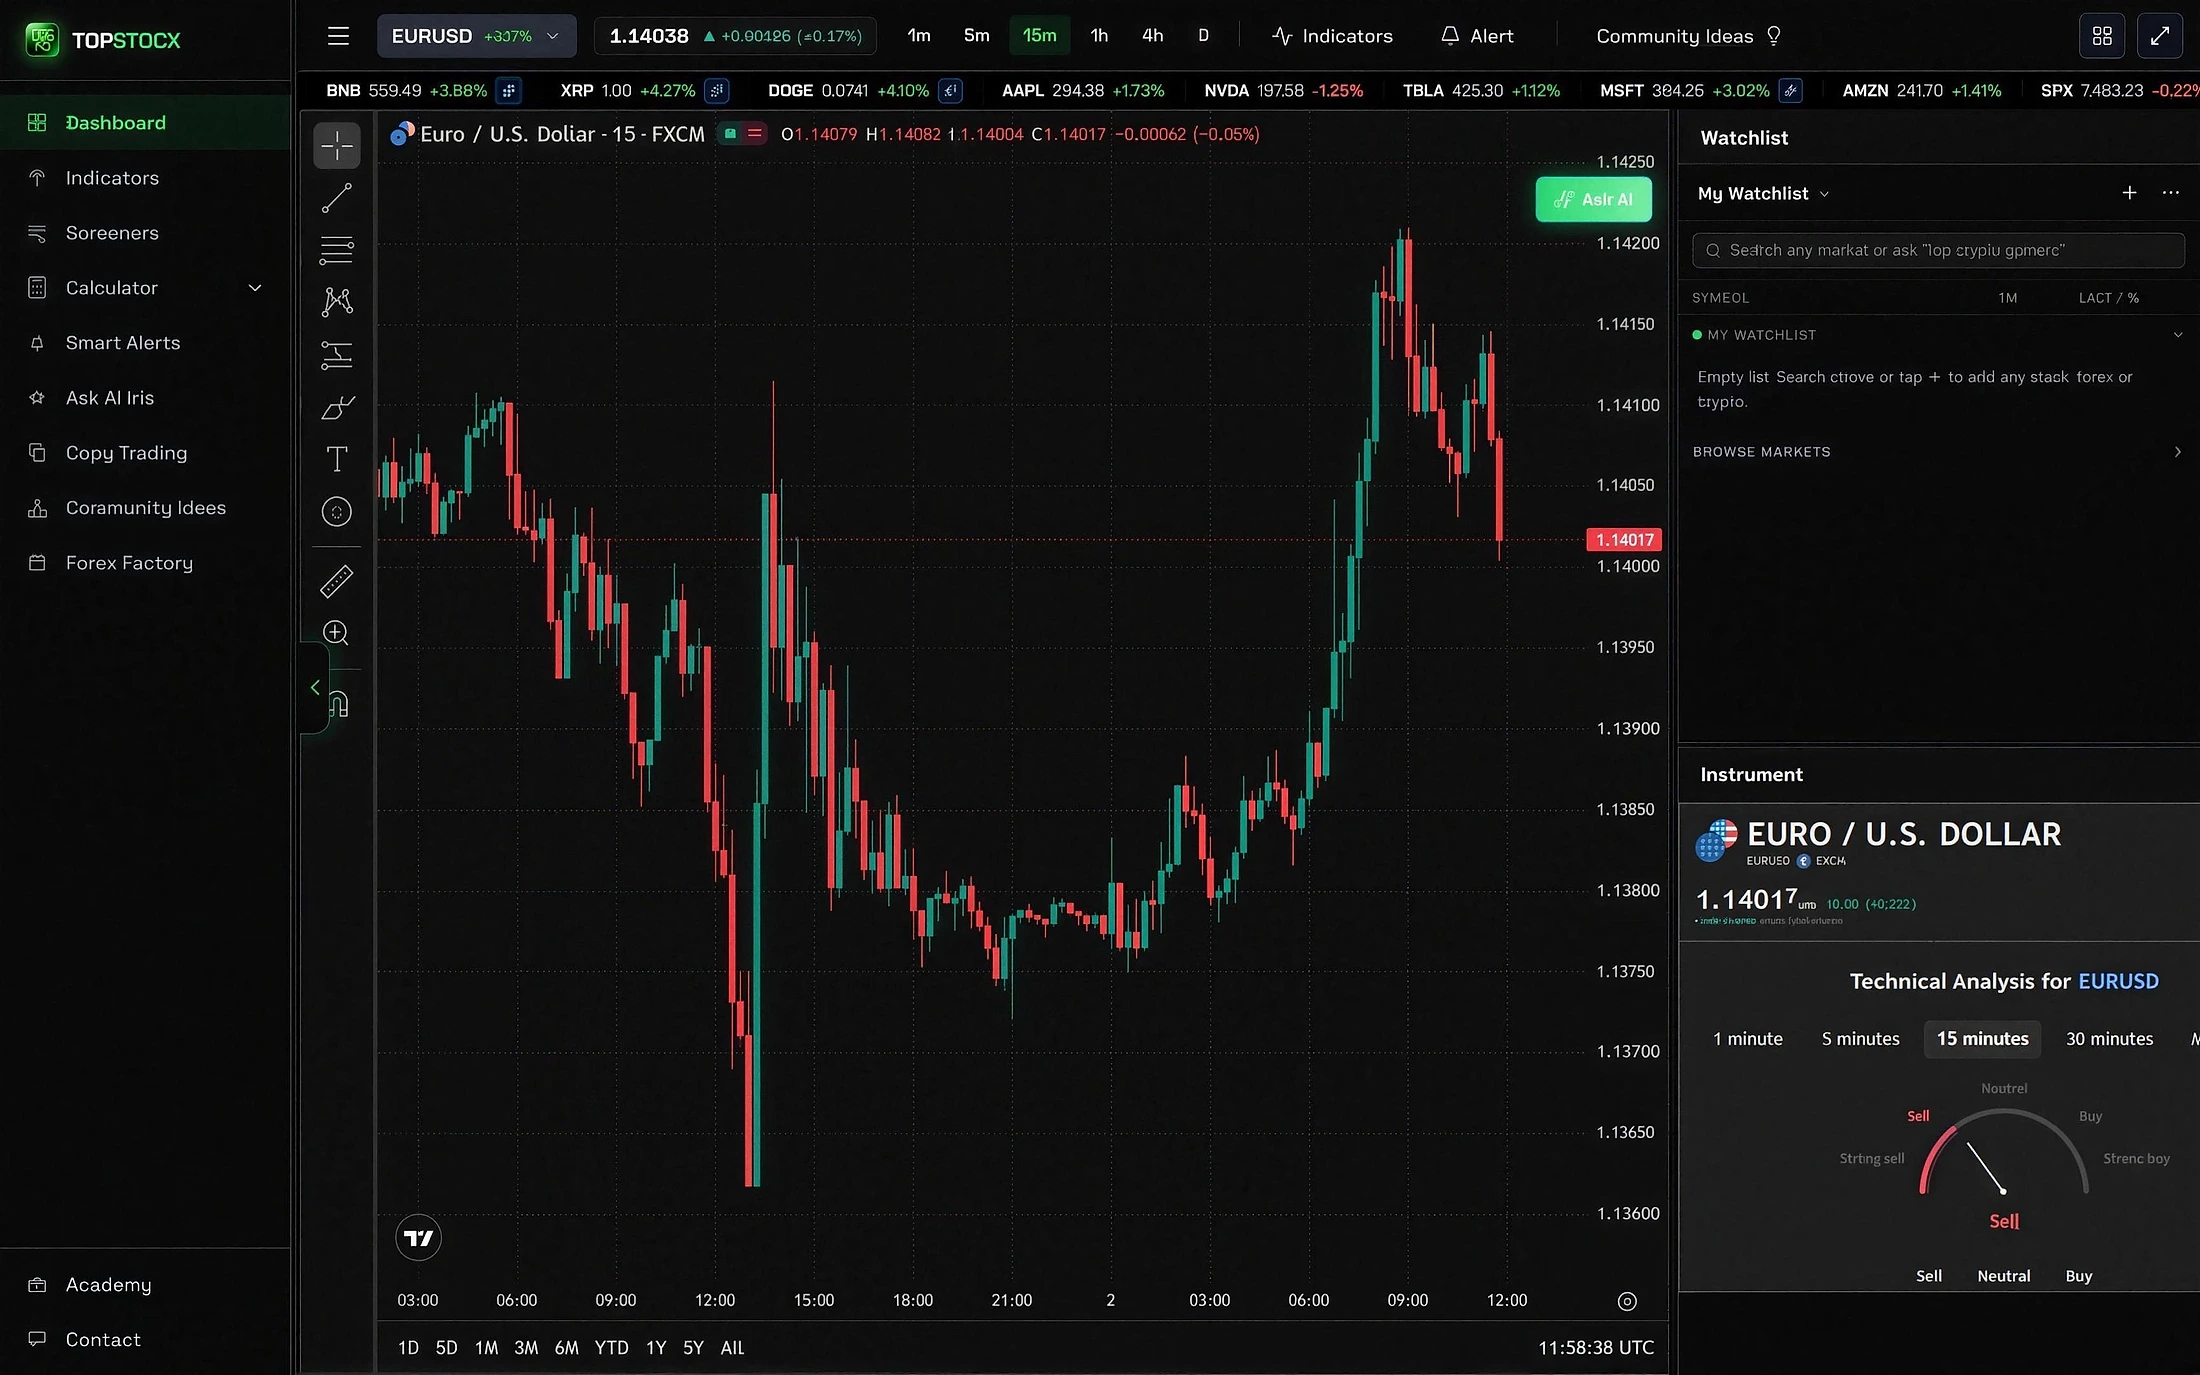Switch analysis to 1 minute tab
The image size is (2200, 1375).
1747,1039
